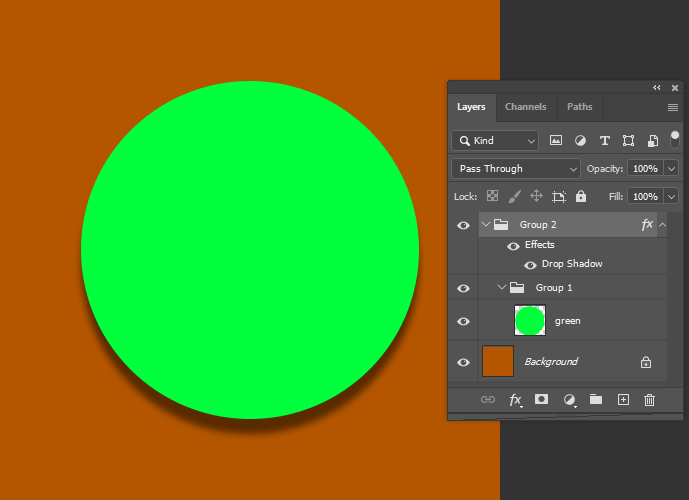Filter layers by pixel layers icon

coord(556,141)
